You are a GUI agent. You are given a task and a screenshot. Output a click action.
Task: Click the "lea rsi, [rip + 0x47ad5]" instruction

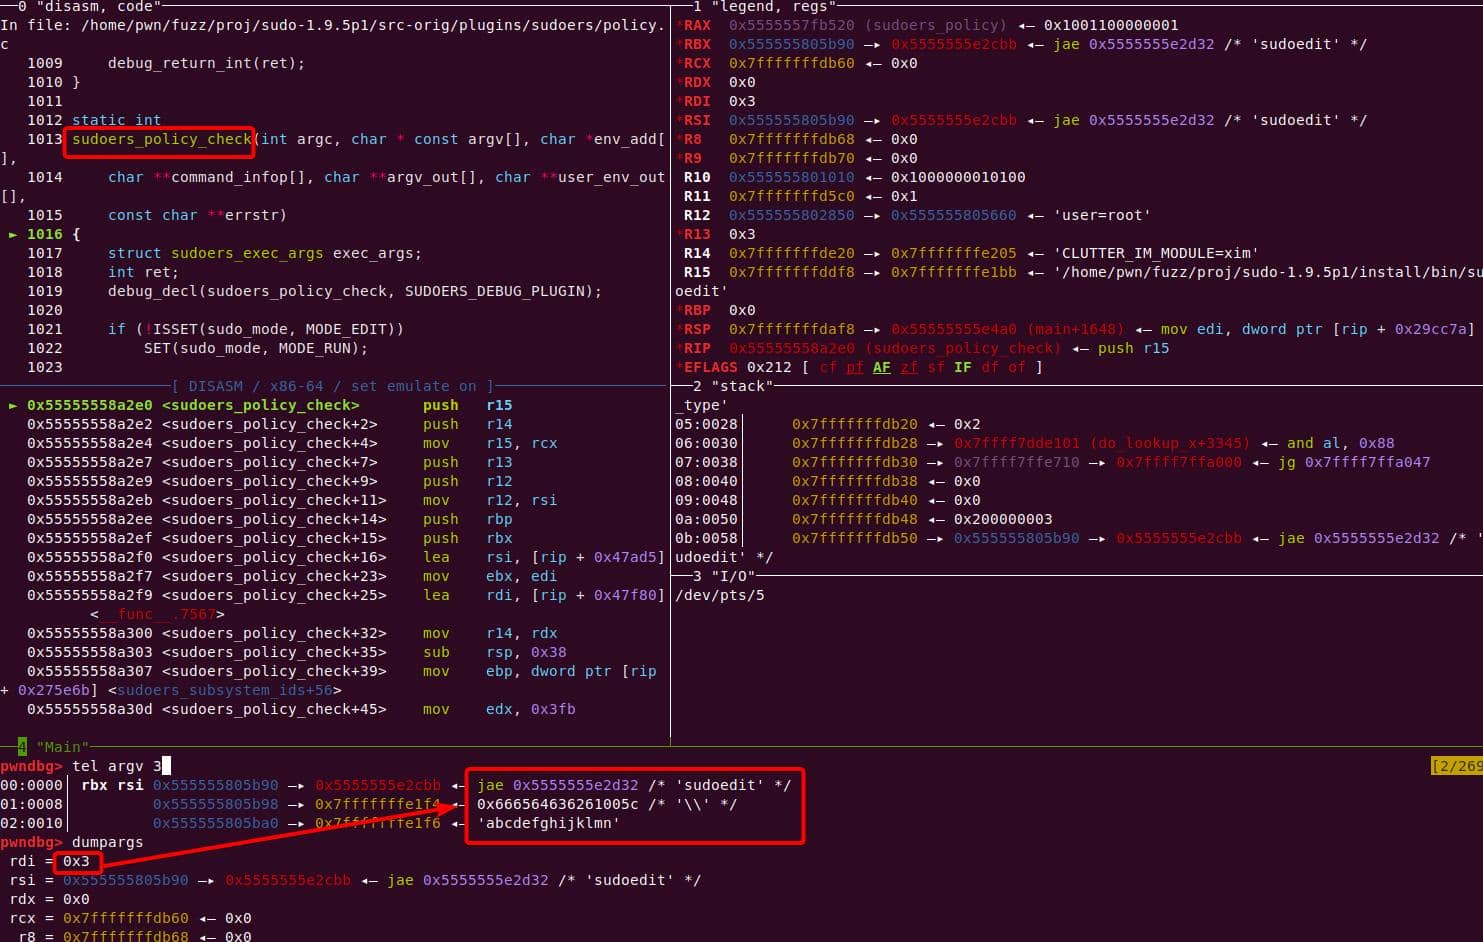(544, 557)
